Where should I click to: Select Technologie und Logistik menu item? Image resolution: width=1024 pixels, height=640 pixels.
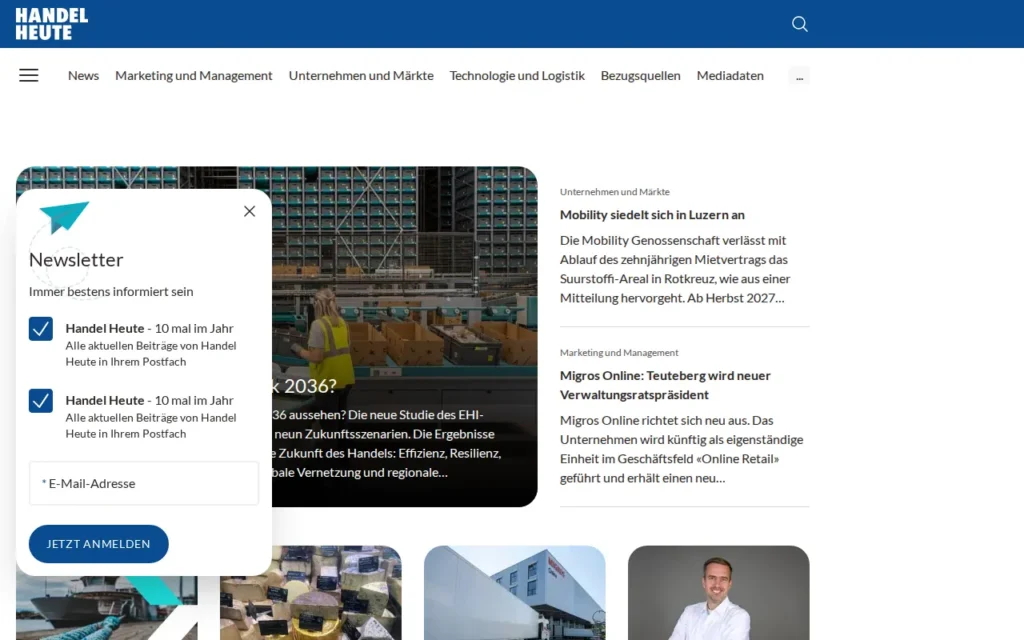tap(517, 76)
